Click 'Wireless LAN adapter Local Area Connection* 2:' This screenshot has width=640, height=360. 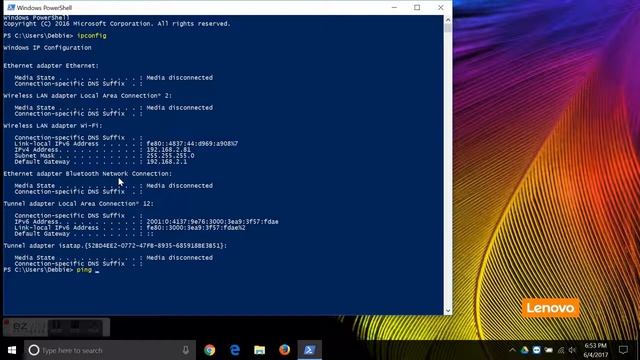tap(88, 96)
